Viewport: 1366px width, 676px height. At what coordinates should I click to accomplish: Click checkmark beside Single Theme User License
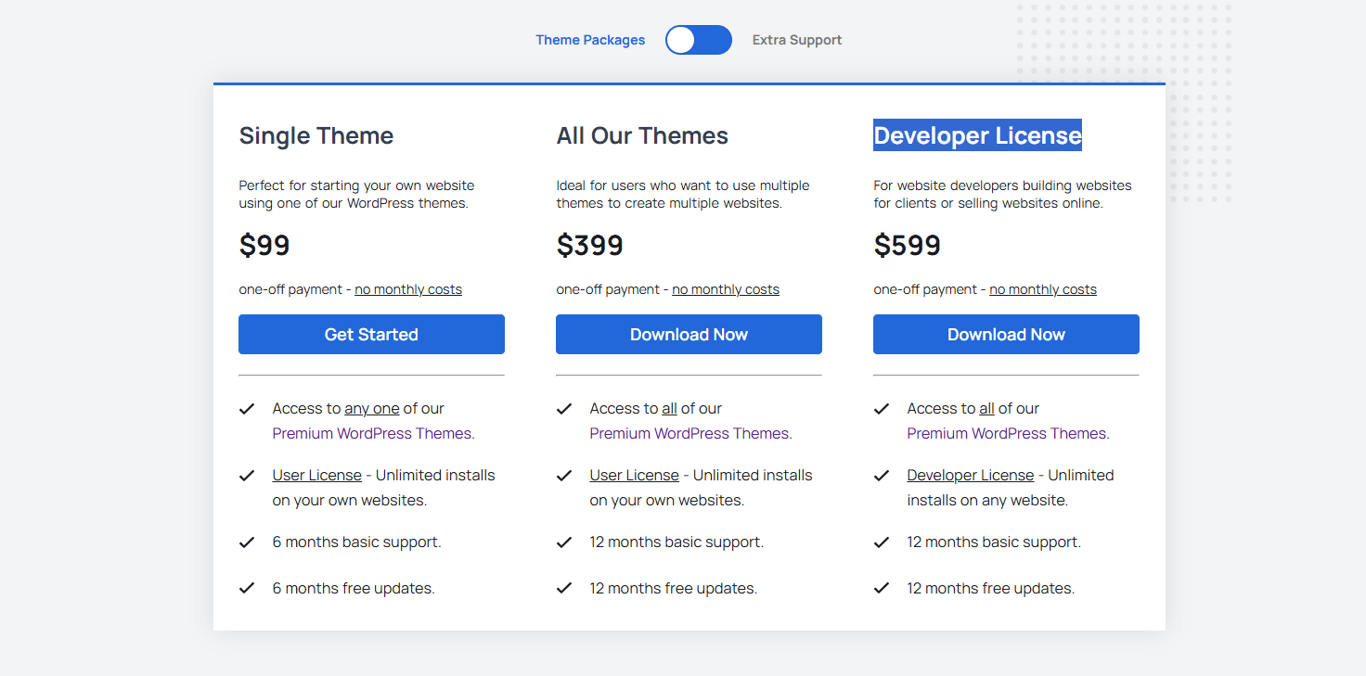click(x=247, y=475)
